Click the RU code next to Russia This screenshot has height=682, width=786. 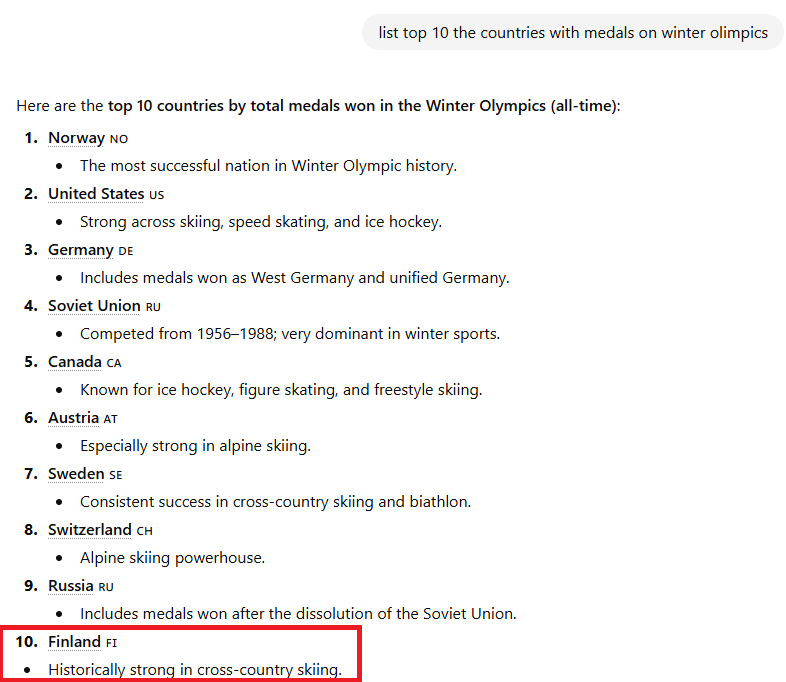[106, 587]
